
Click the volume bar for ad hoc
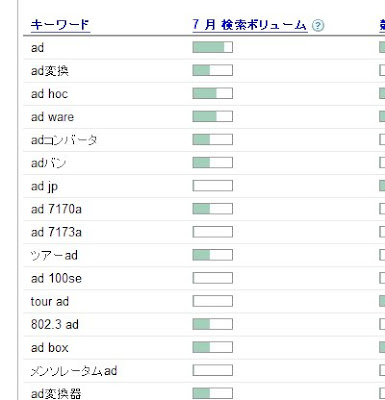[212, 93]
